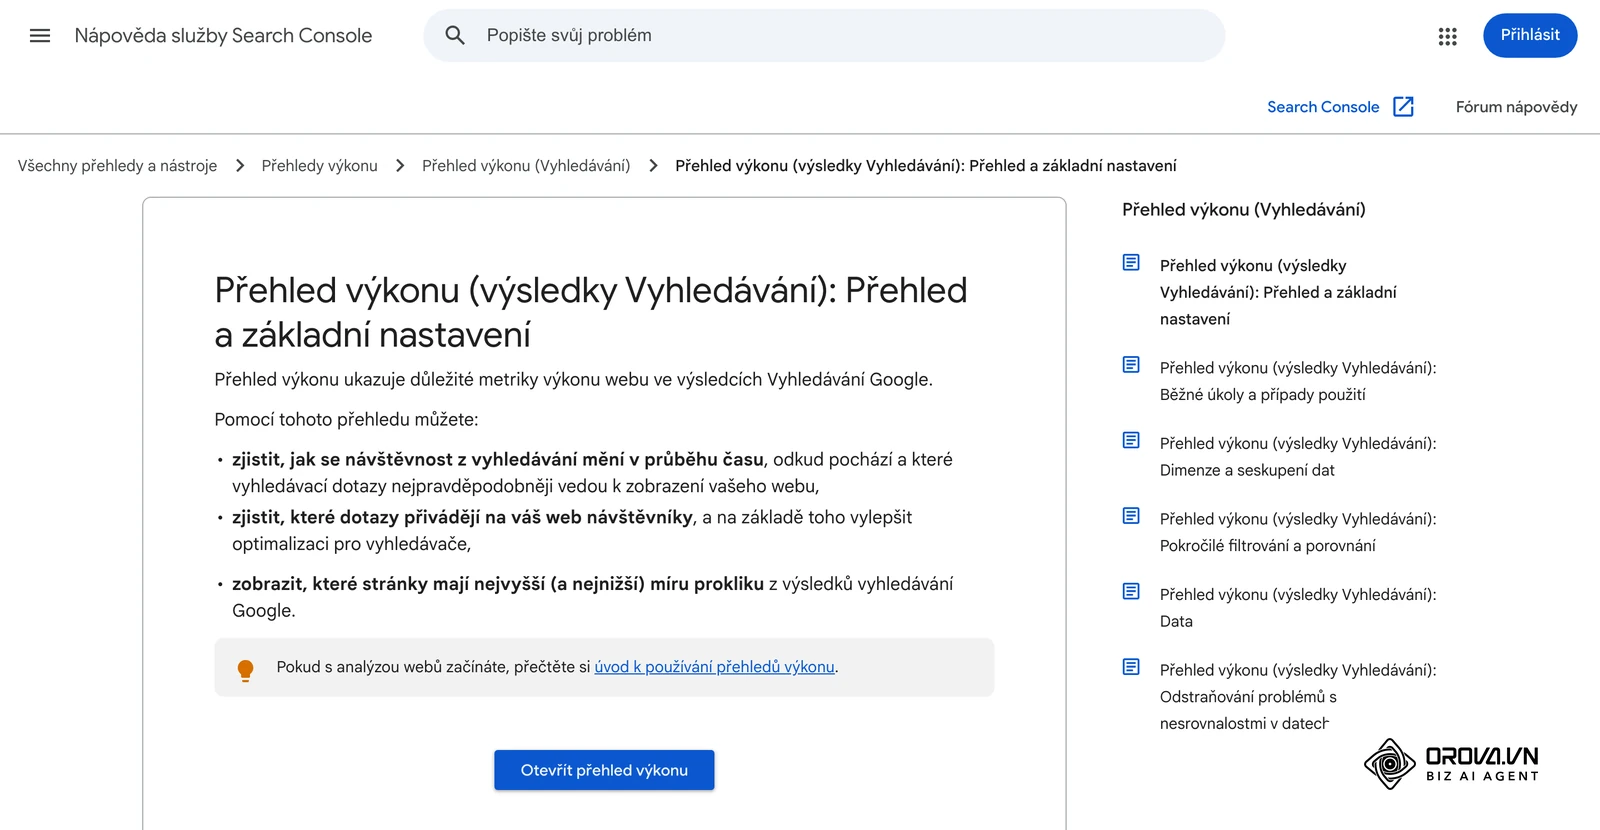Click article icon for 'Pokročilé filtrování a porovnání'
The image size is (1600, 830).
pyautogui.click(x=1131, y=516)
